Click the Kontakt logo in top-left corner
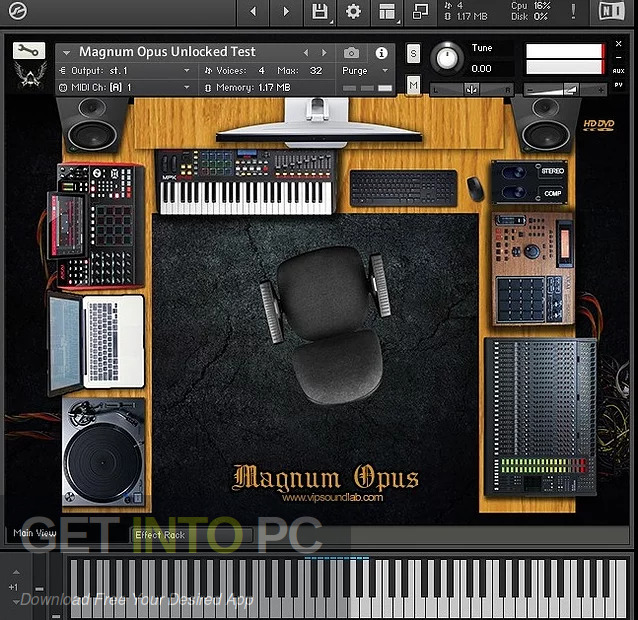 [17, 11]
